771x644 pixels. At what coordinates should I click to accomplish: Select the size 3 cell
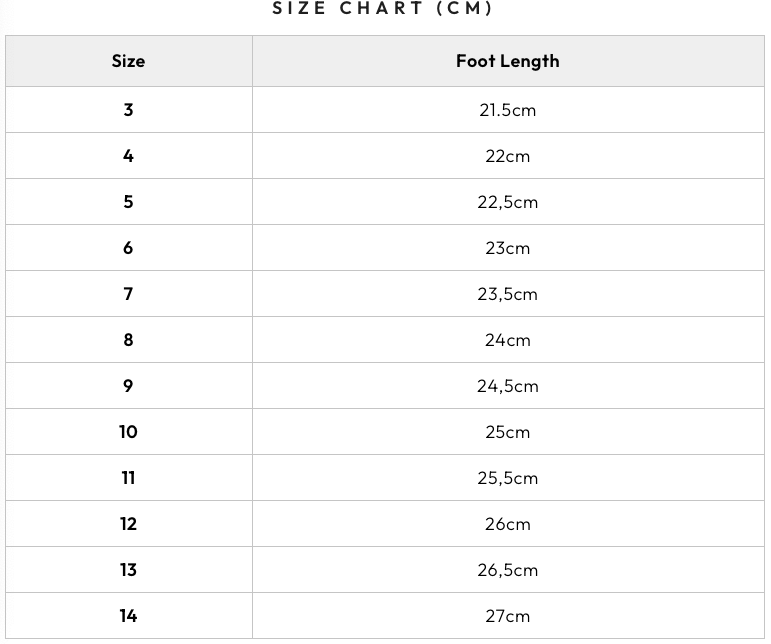(x=128, y=110)
